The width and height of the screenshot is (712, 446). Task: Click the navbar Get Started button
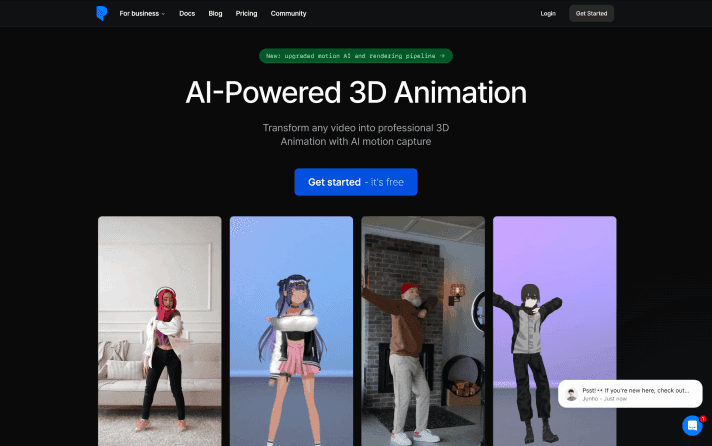click(x=591, y=14)
